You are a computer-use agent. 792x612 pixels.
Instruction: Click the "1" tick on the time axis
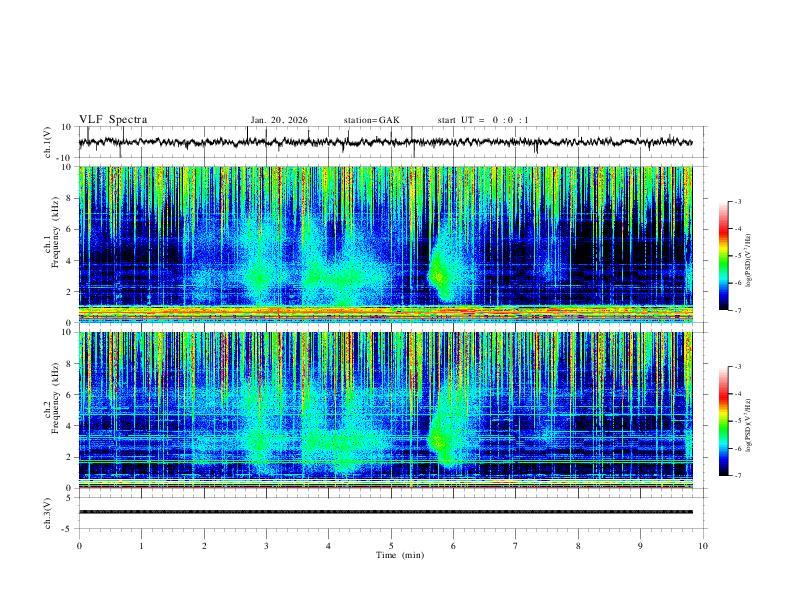[x=141, y=546]
